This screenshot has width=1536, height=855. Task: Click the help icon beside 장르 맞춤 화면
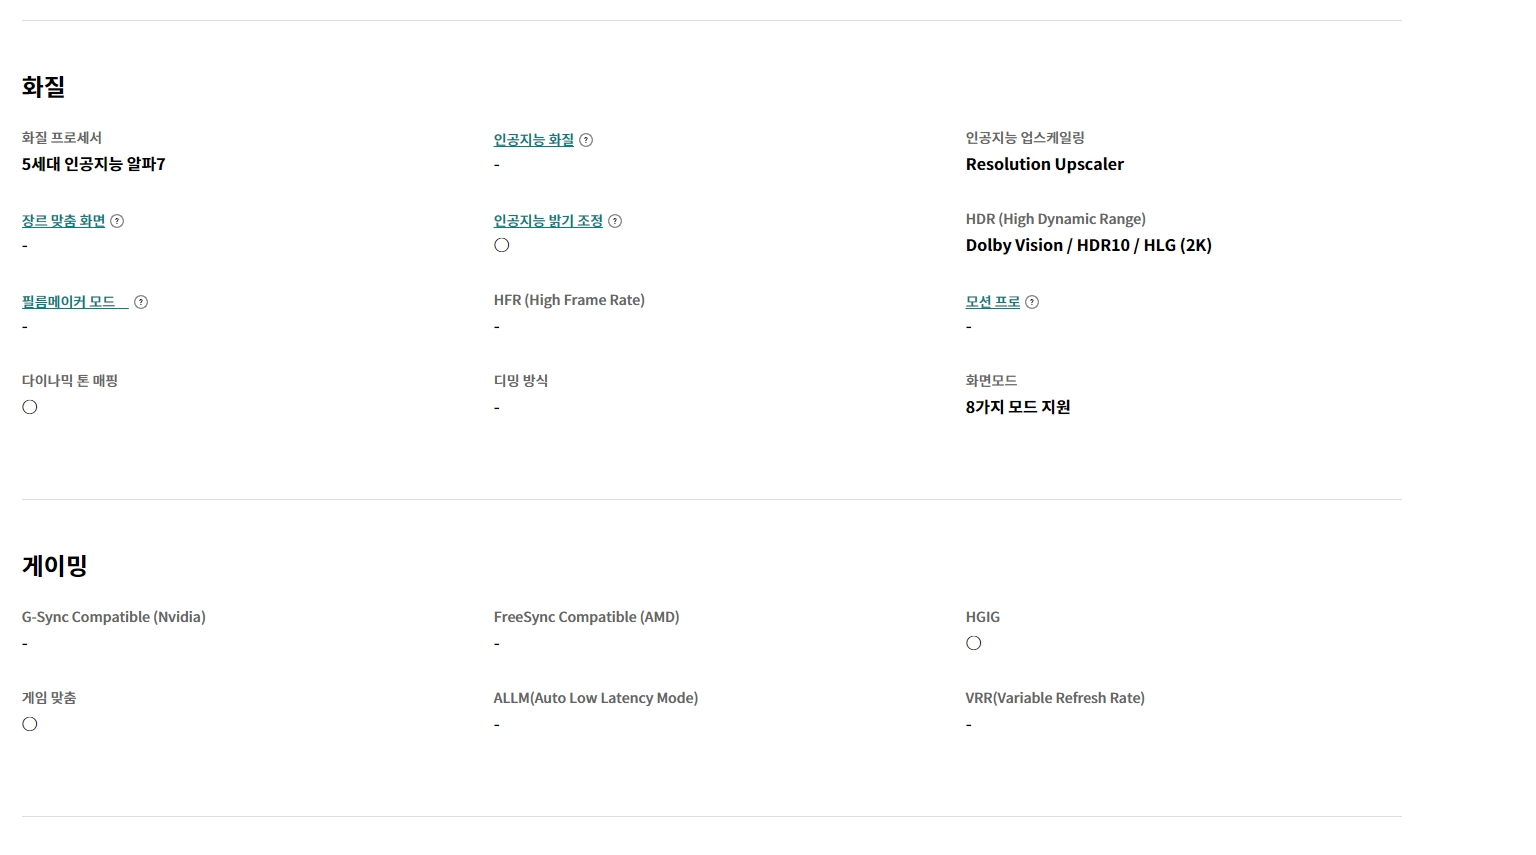117,221
